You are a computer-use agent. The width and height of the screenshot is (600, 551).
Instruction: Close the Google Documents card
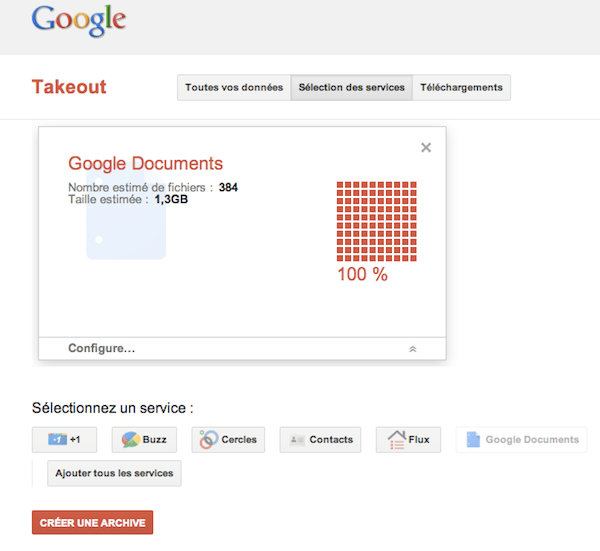click(x=426, y=147)
